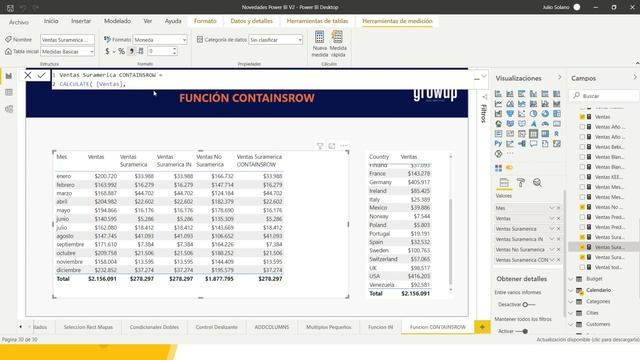The height and width of the screenshot is (360, 640).
Task: Open the Analytics magnifier pane
Action: 538,183
